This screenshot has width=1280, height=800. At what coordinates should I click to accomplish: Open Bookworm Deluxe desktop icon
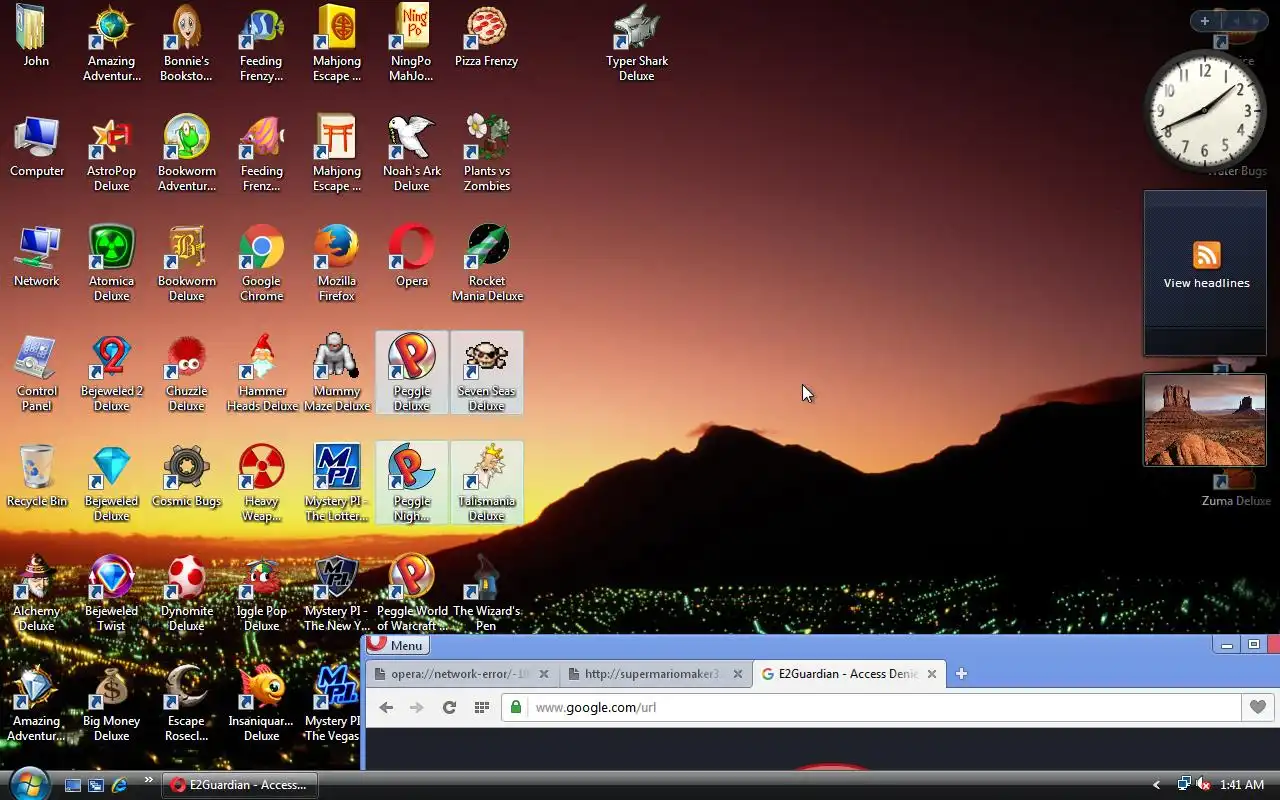point(186,263)
